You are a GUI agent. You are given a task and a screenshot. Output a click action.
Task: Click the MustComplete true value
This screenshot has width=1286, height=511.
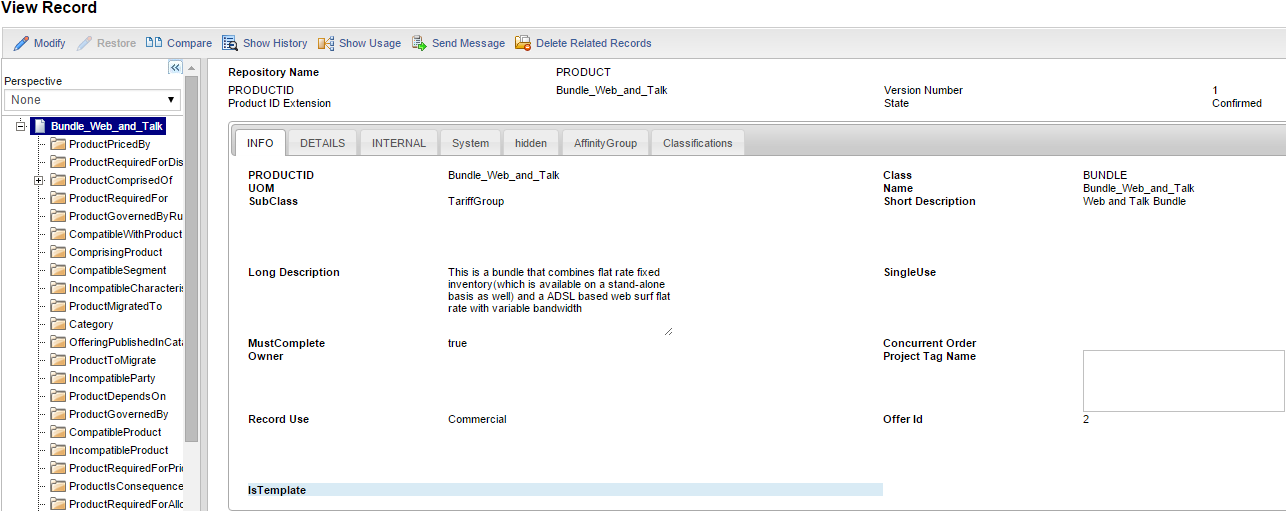point(457,343)
